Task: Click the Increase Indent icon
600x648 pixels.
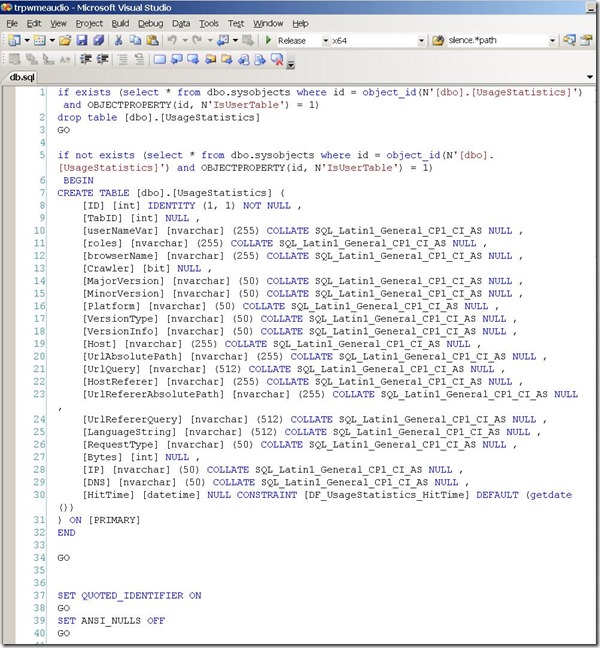Action: click(102, 60)
